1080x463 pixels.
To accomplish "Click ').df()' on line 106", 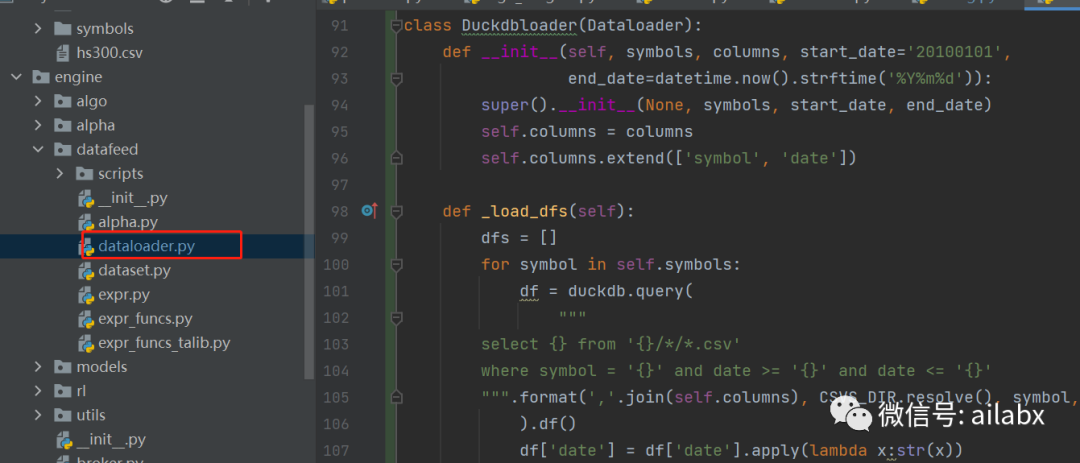I will (548, 423).
